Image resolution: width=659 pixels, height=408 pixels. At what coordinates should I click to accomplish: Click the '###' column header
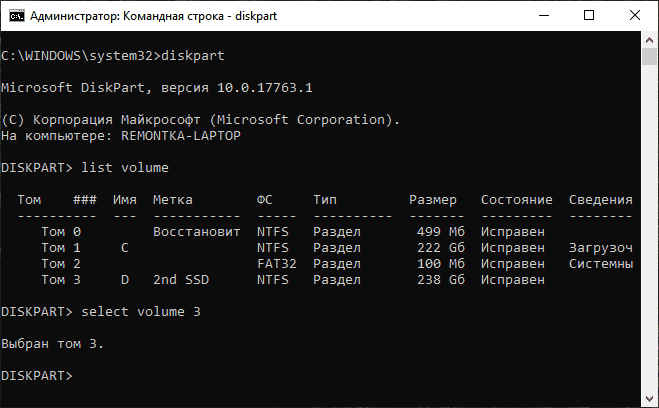85,200
